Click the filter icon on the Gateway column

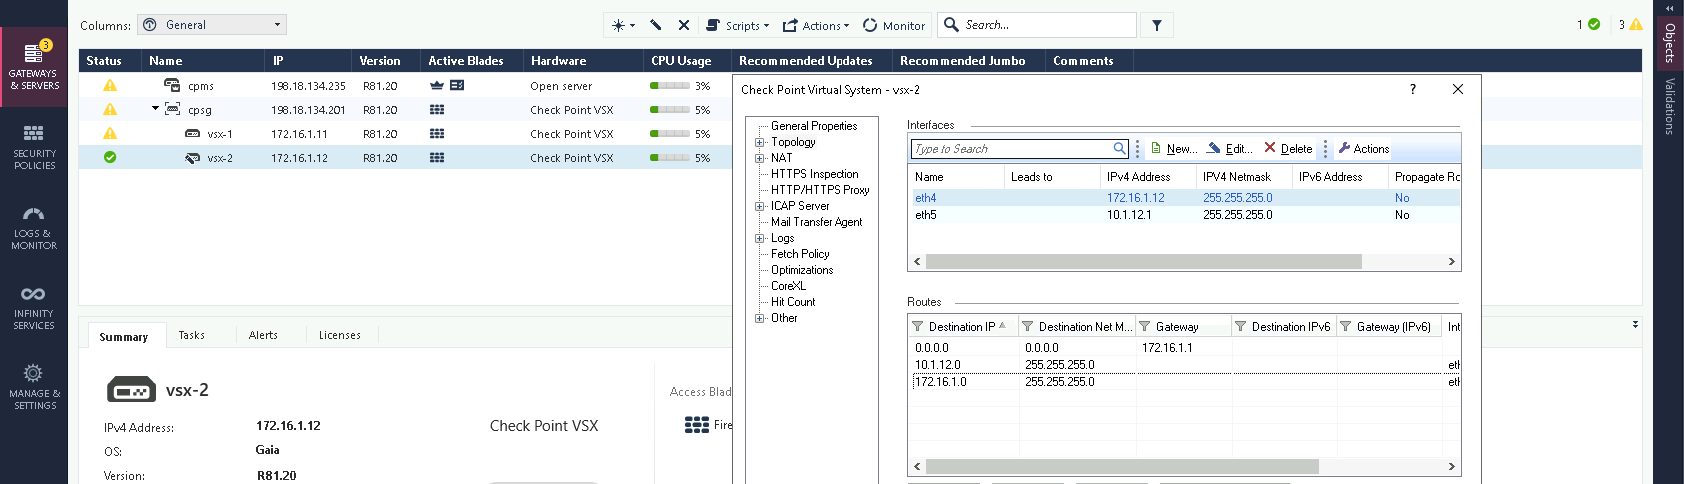click(1145, 327)
